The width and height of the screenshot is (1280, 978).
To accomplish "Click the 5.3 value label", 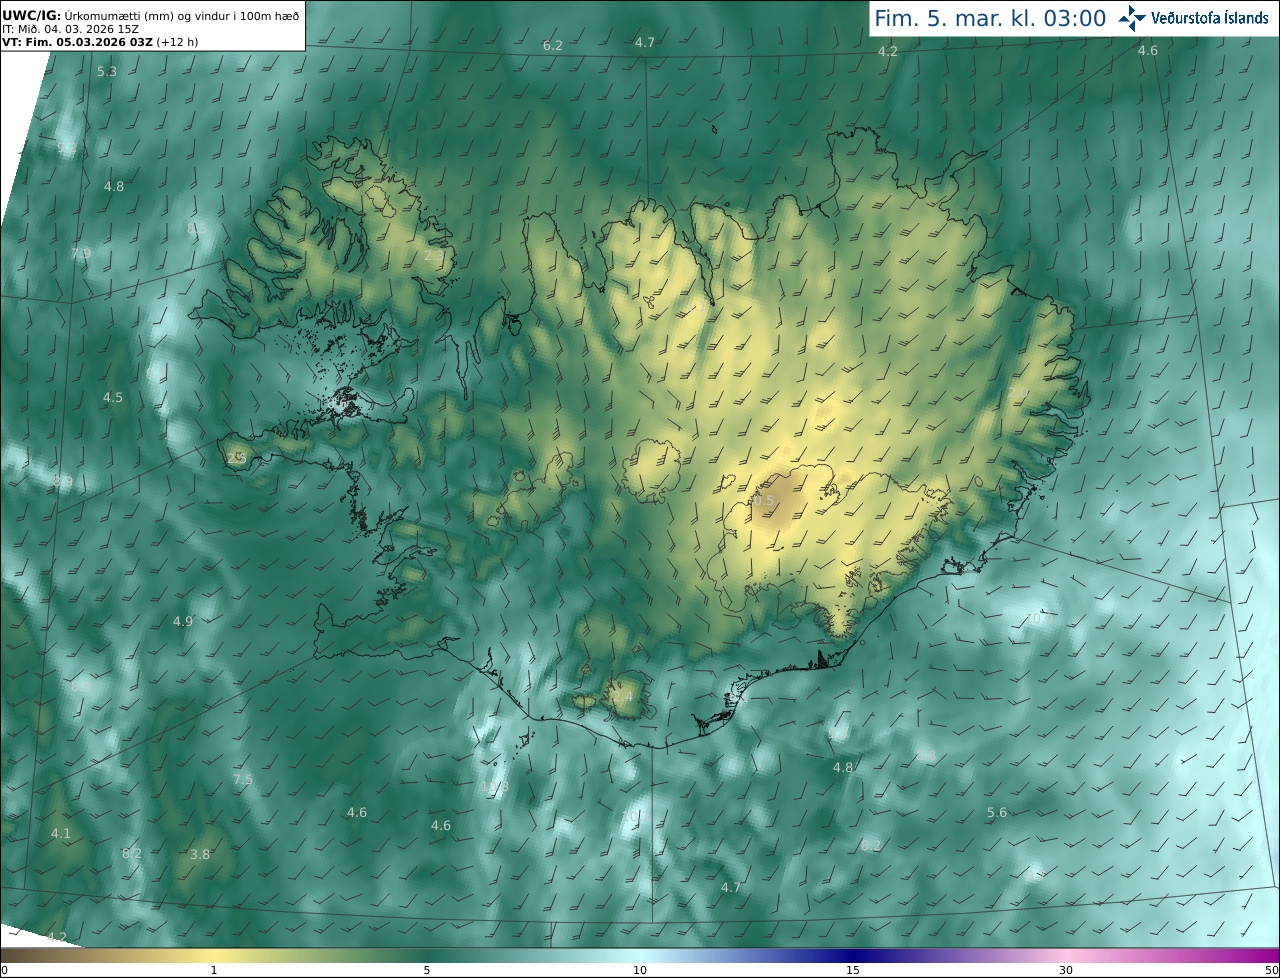I will (x=107, y=72).
